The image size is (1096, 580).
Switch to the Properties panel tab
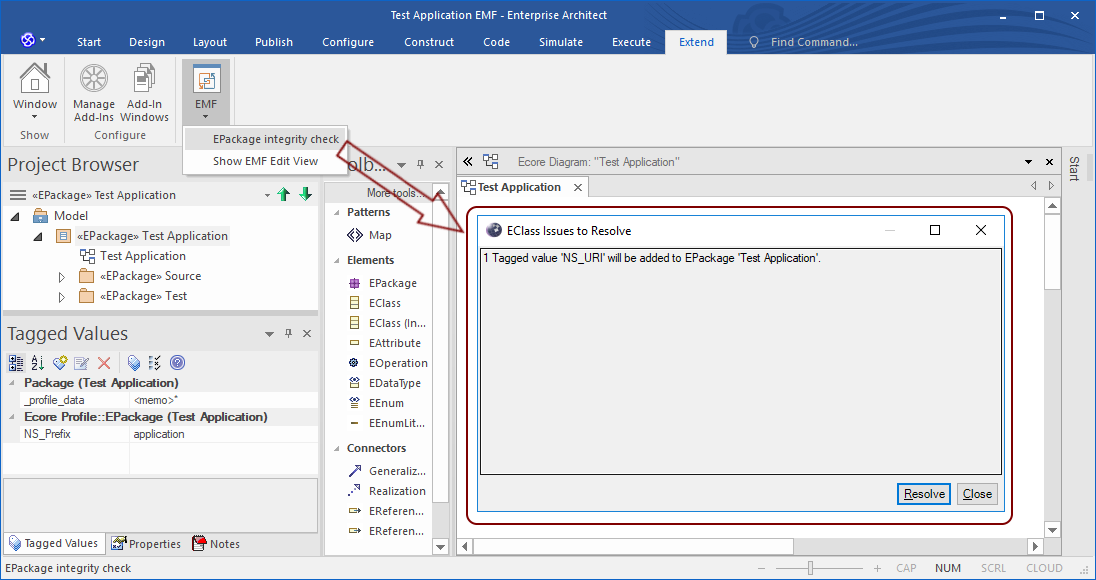click(146, 544)
